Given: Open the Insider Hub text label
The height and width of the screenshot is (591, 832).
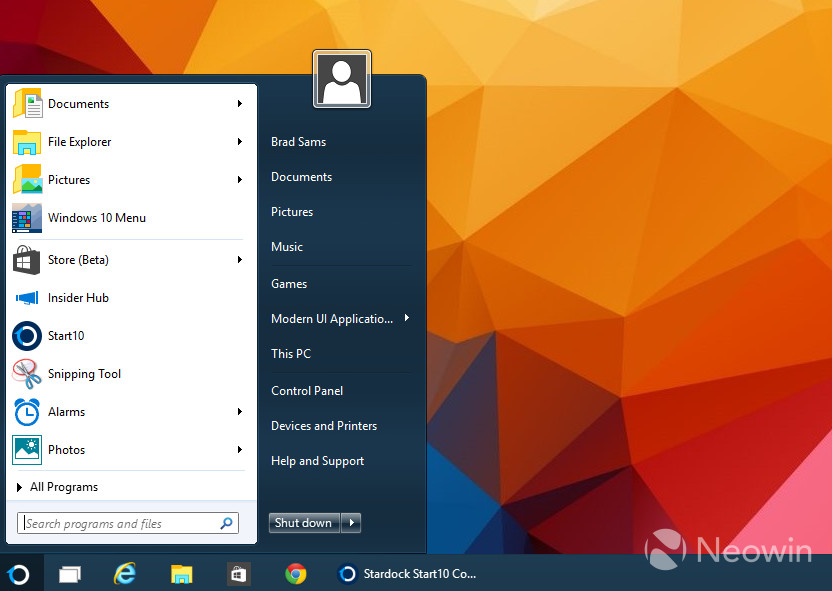Looking at the screenshot, I should pyautogui.click(x=78, y=298).
